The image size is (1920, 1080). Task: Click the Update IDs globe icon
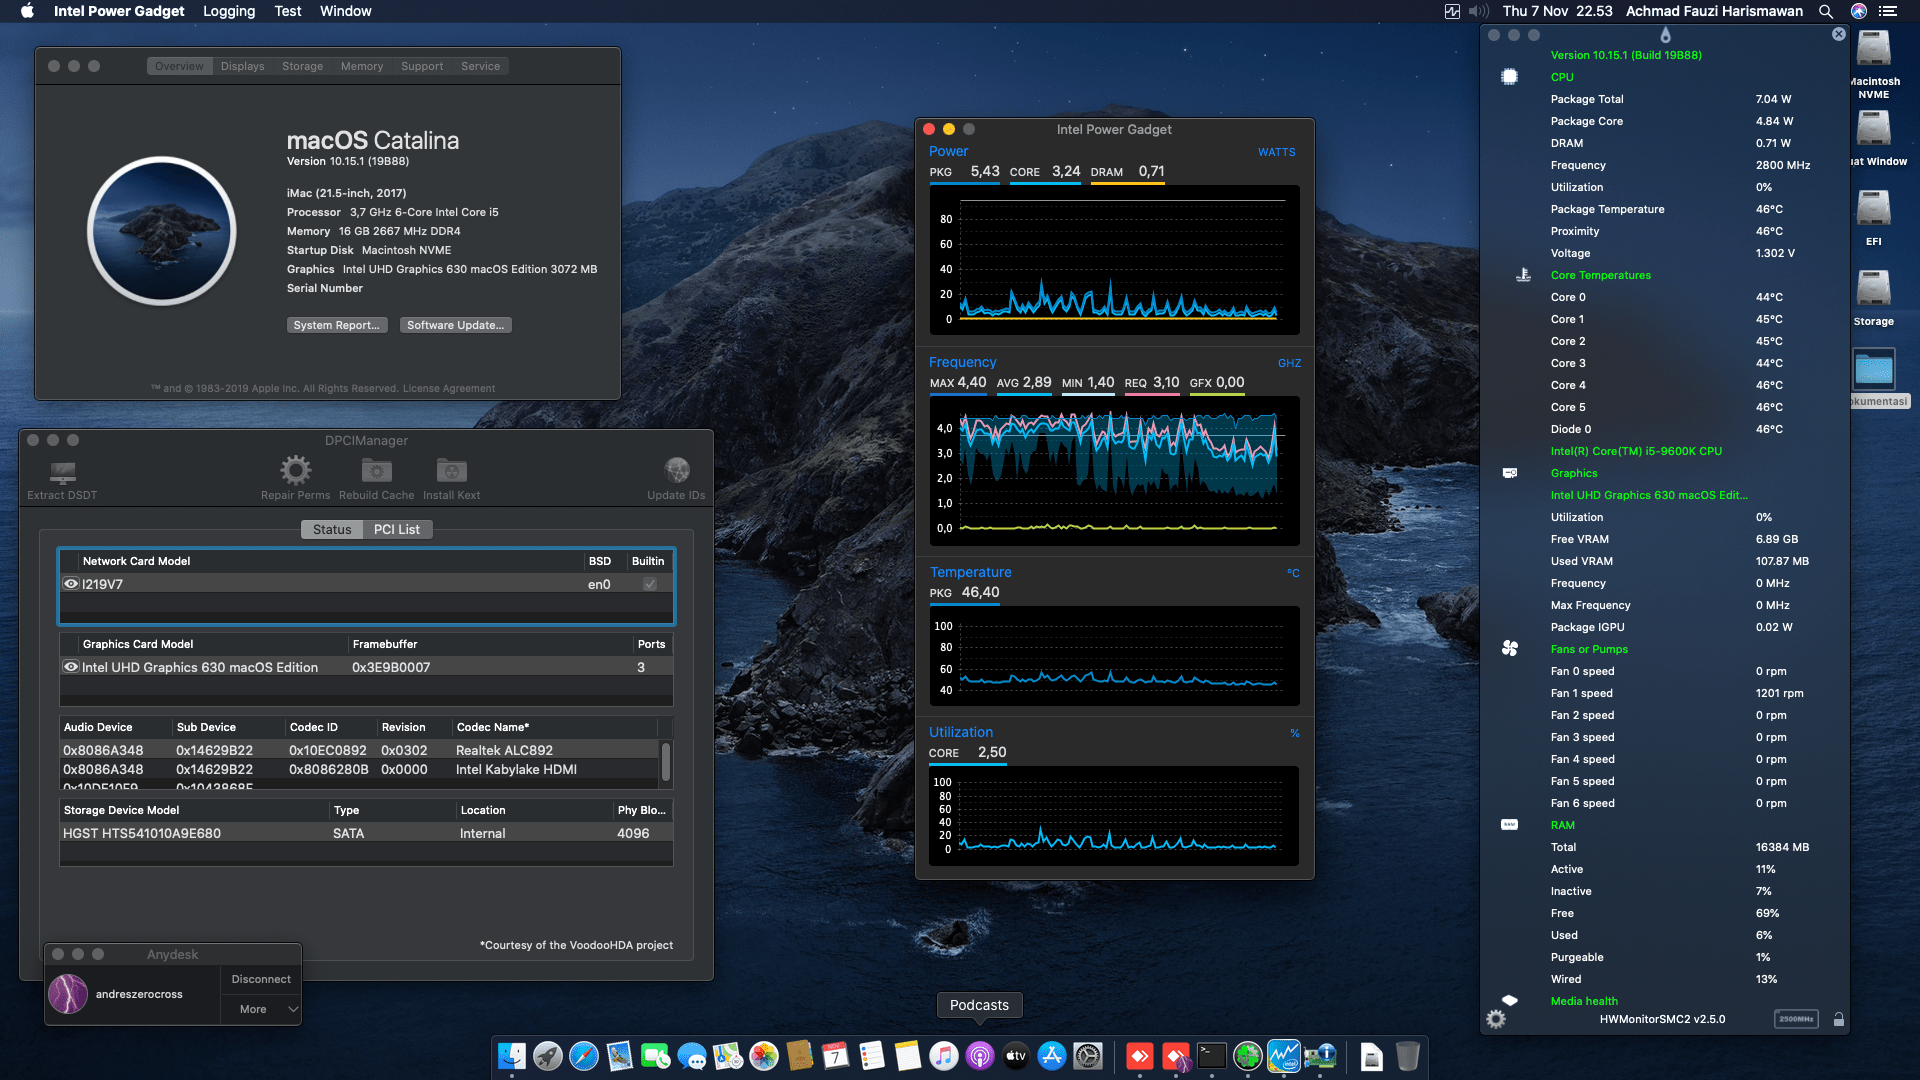click(x=677, y=470)
